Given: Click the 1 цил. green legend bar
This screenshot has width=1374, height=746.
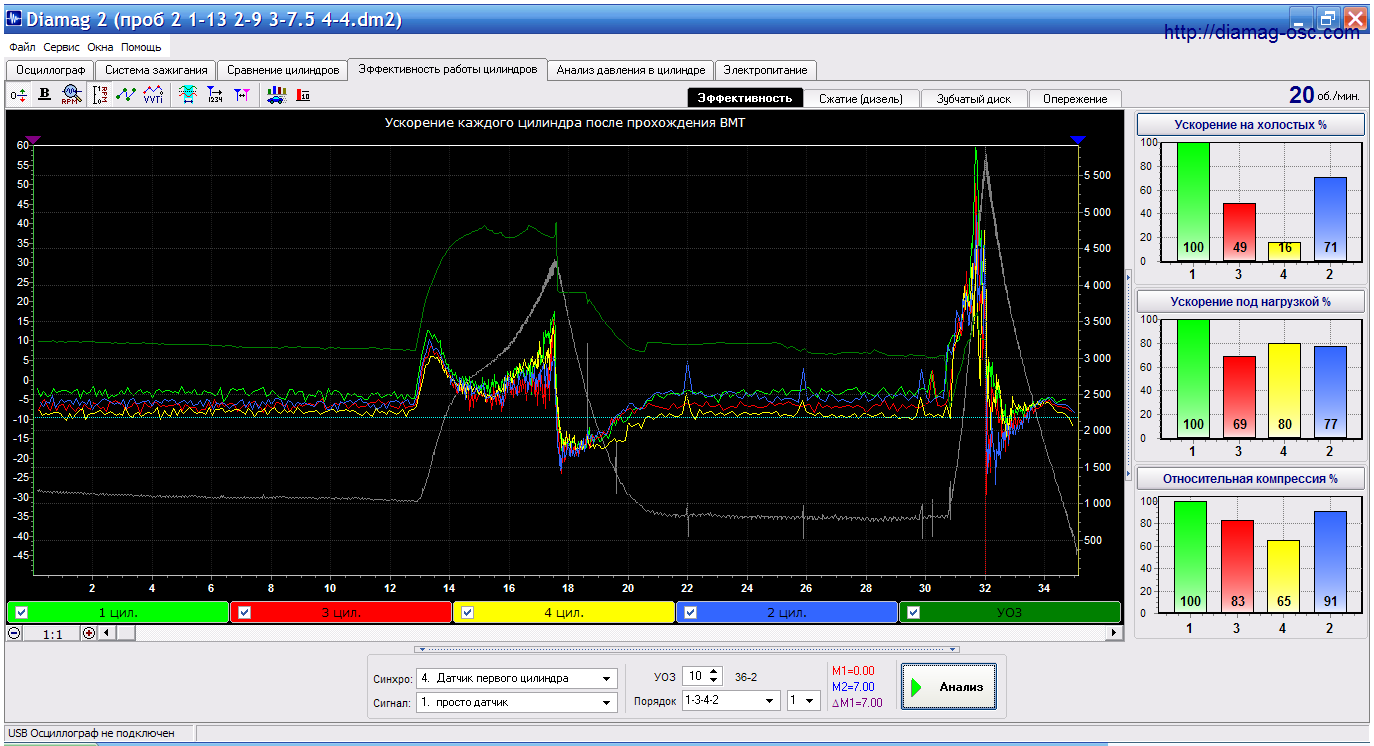Looking at the screenshot, I should coord(118,612).
